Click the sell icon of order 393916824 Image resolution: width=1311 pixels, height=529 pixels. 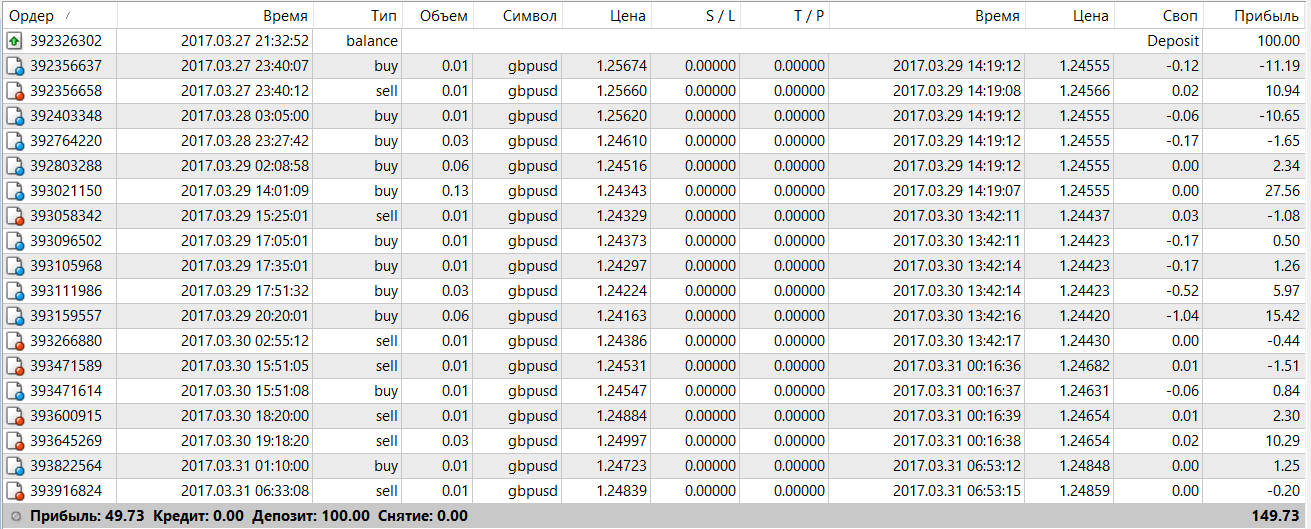tap(14, 491)
